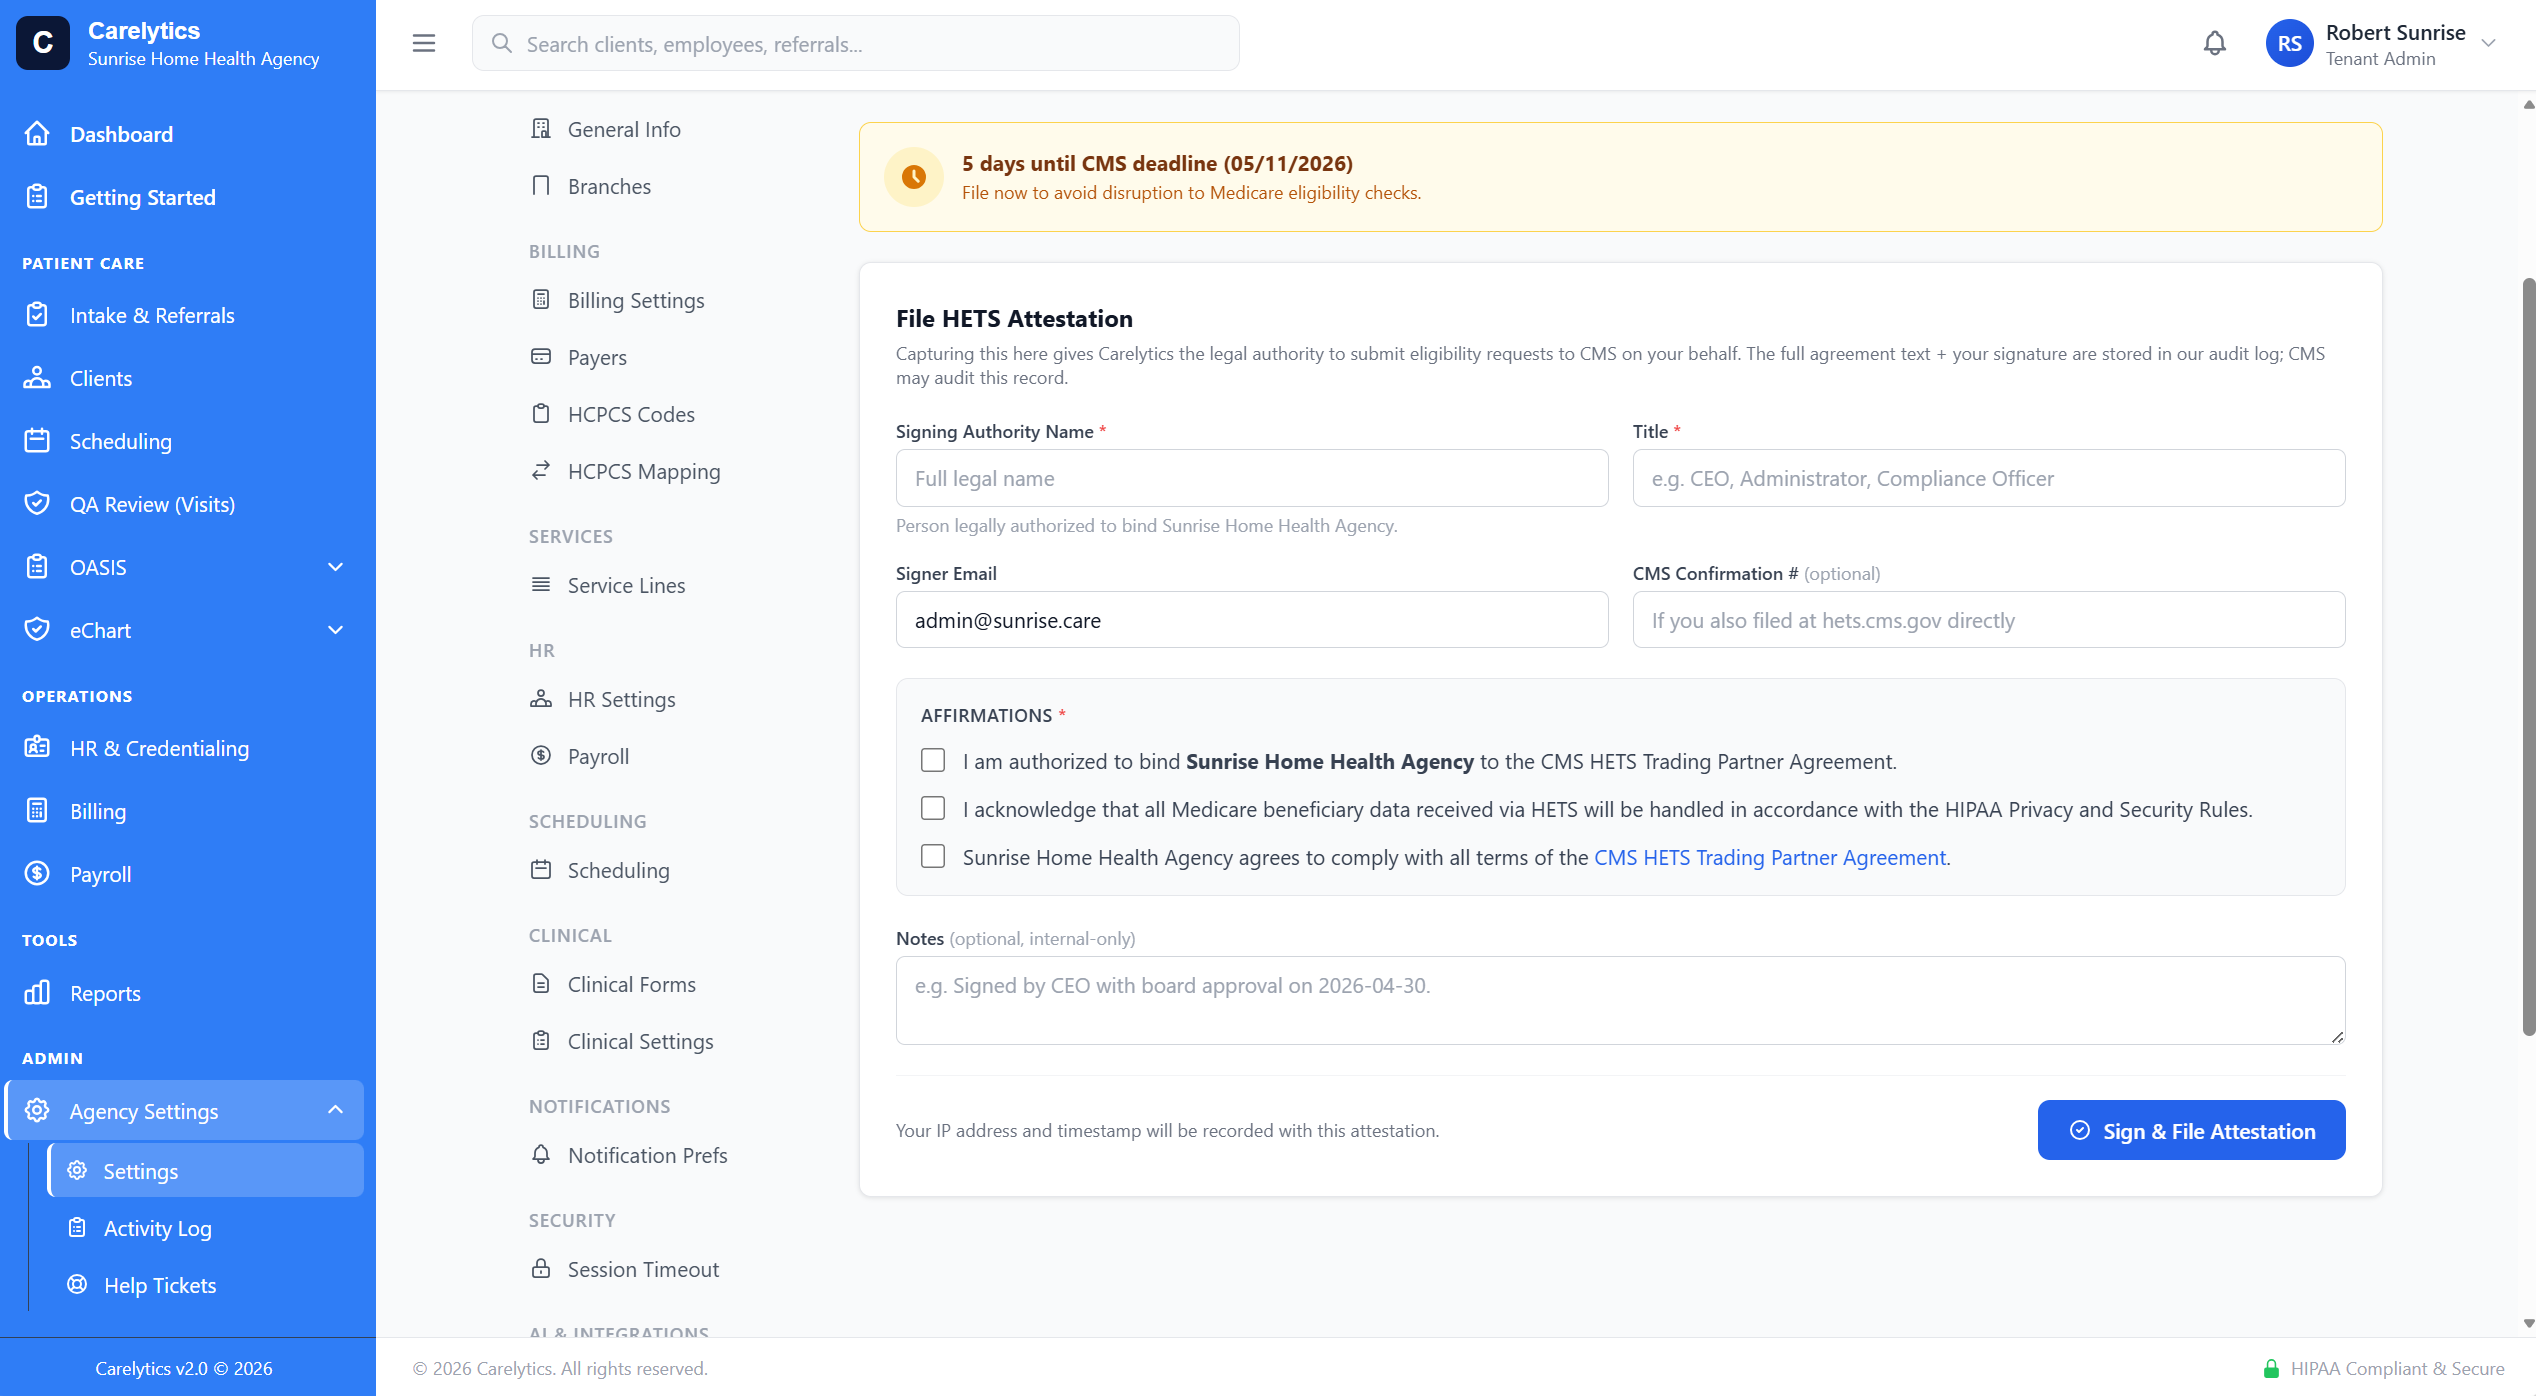Expand the OASIS menu chevron
Screen dimensions: 2536x1396
[x=336, y=567]
